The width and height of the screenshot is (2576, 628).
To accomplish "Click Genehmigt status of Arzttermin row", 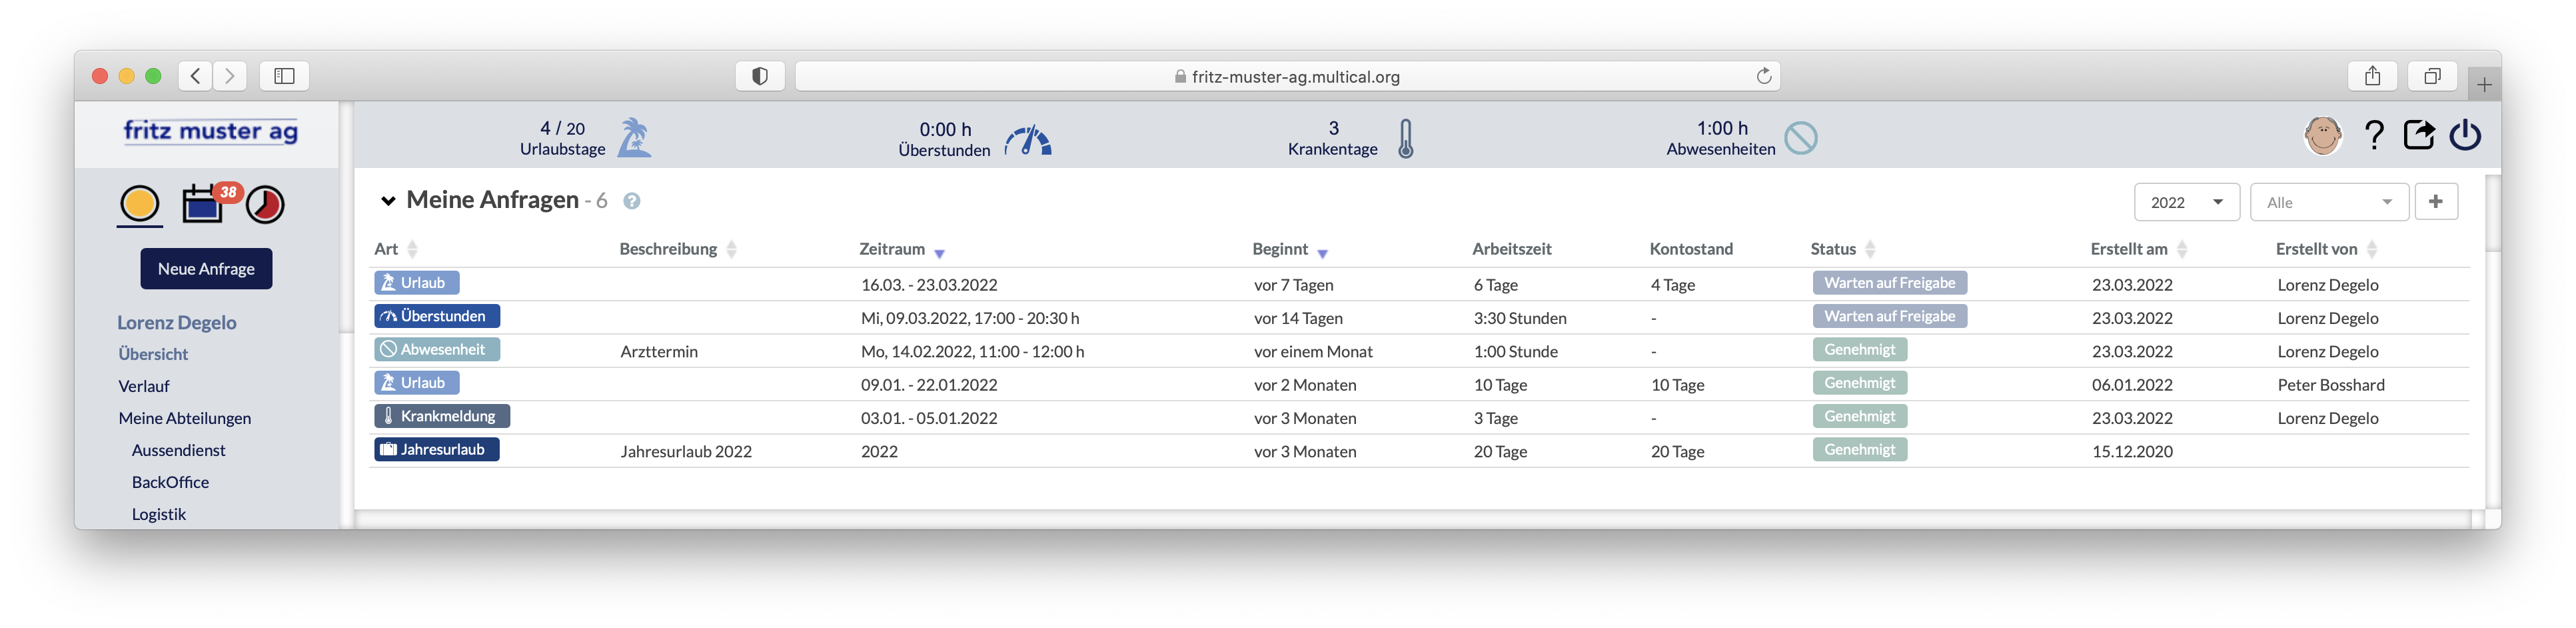I will [1859, 349].
